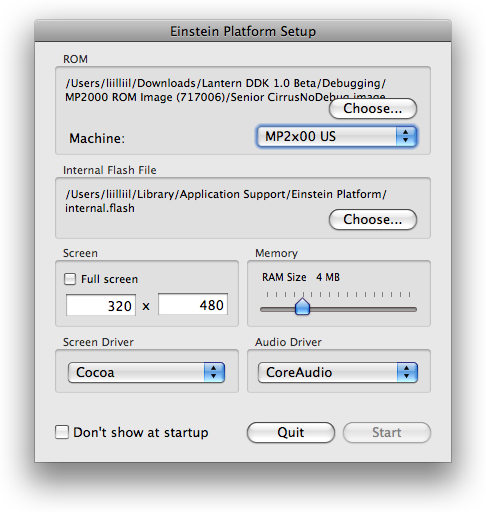Click the RAM Size slider track's right end

click(414, 310)
